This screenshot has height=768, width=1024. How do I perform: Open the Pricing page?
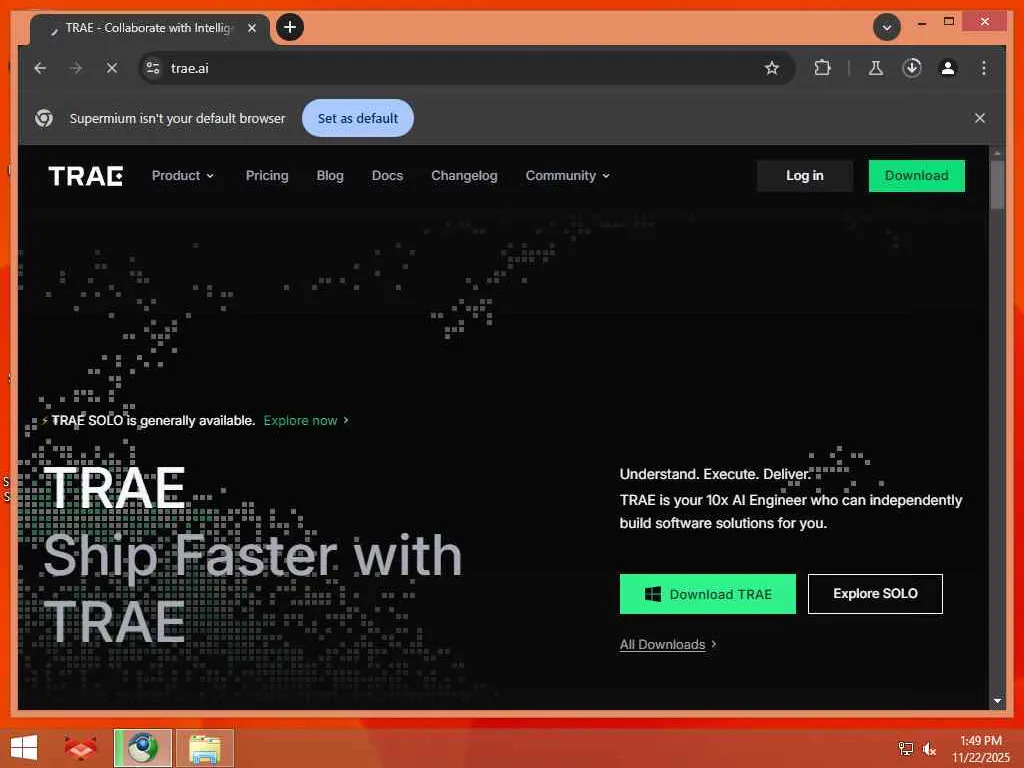coord(267,176)
